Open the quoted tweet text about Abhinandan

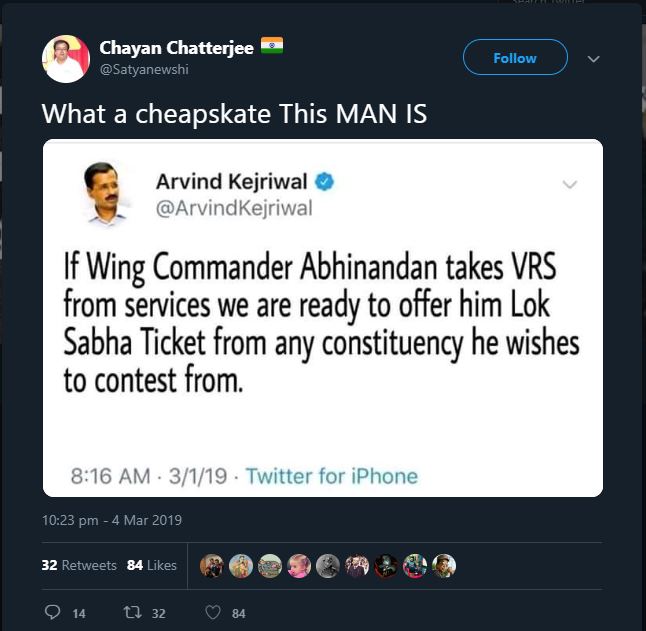[321, 322]
